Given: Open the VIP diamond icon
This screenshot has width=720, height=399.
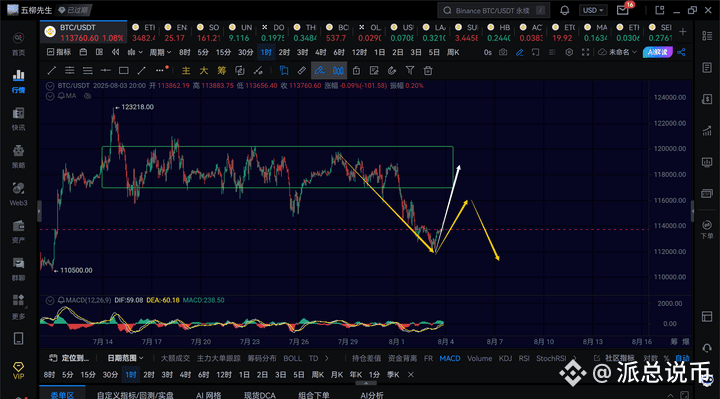Looking at the screenshot, I should pyautogui.click(x=18, y=371).
